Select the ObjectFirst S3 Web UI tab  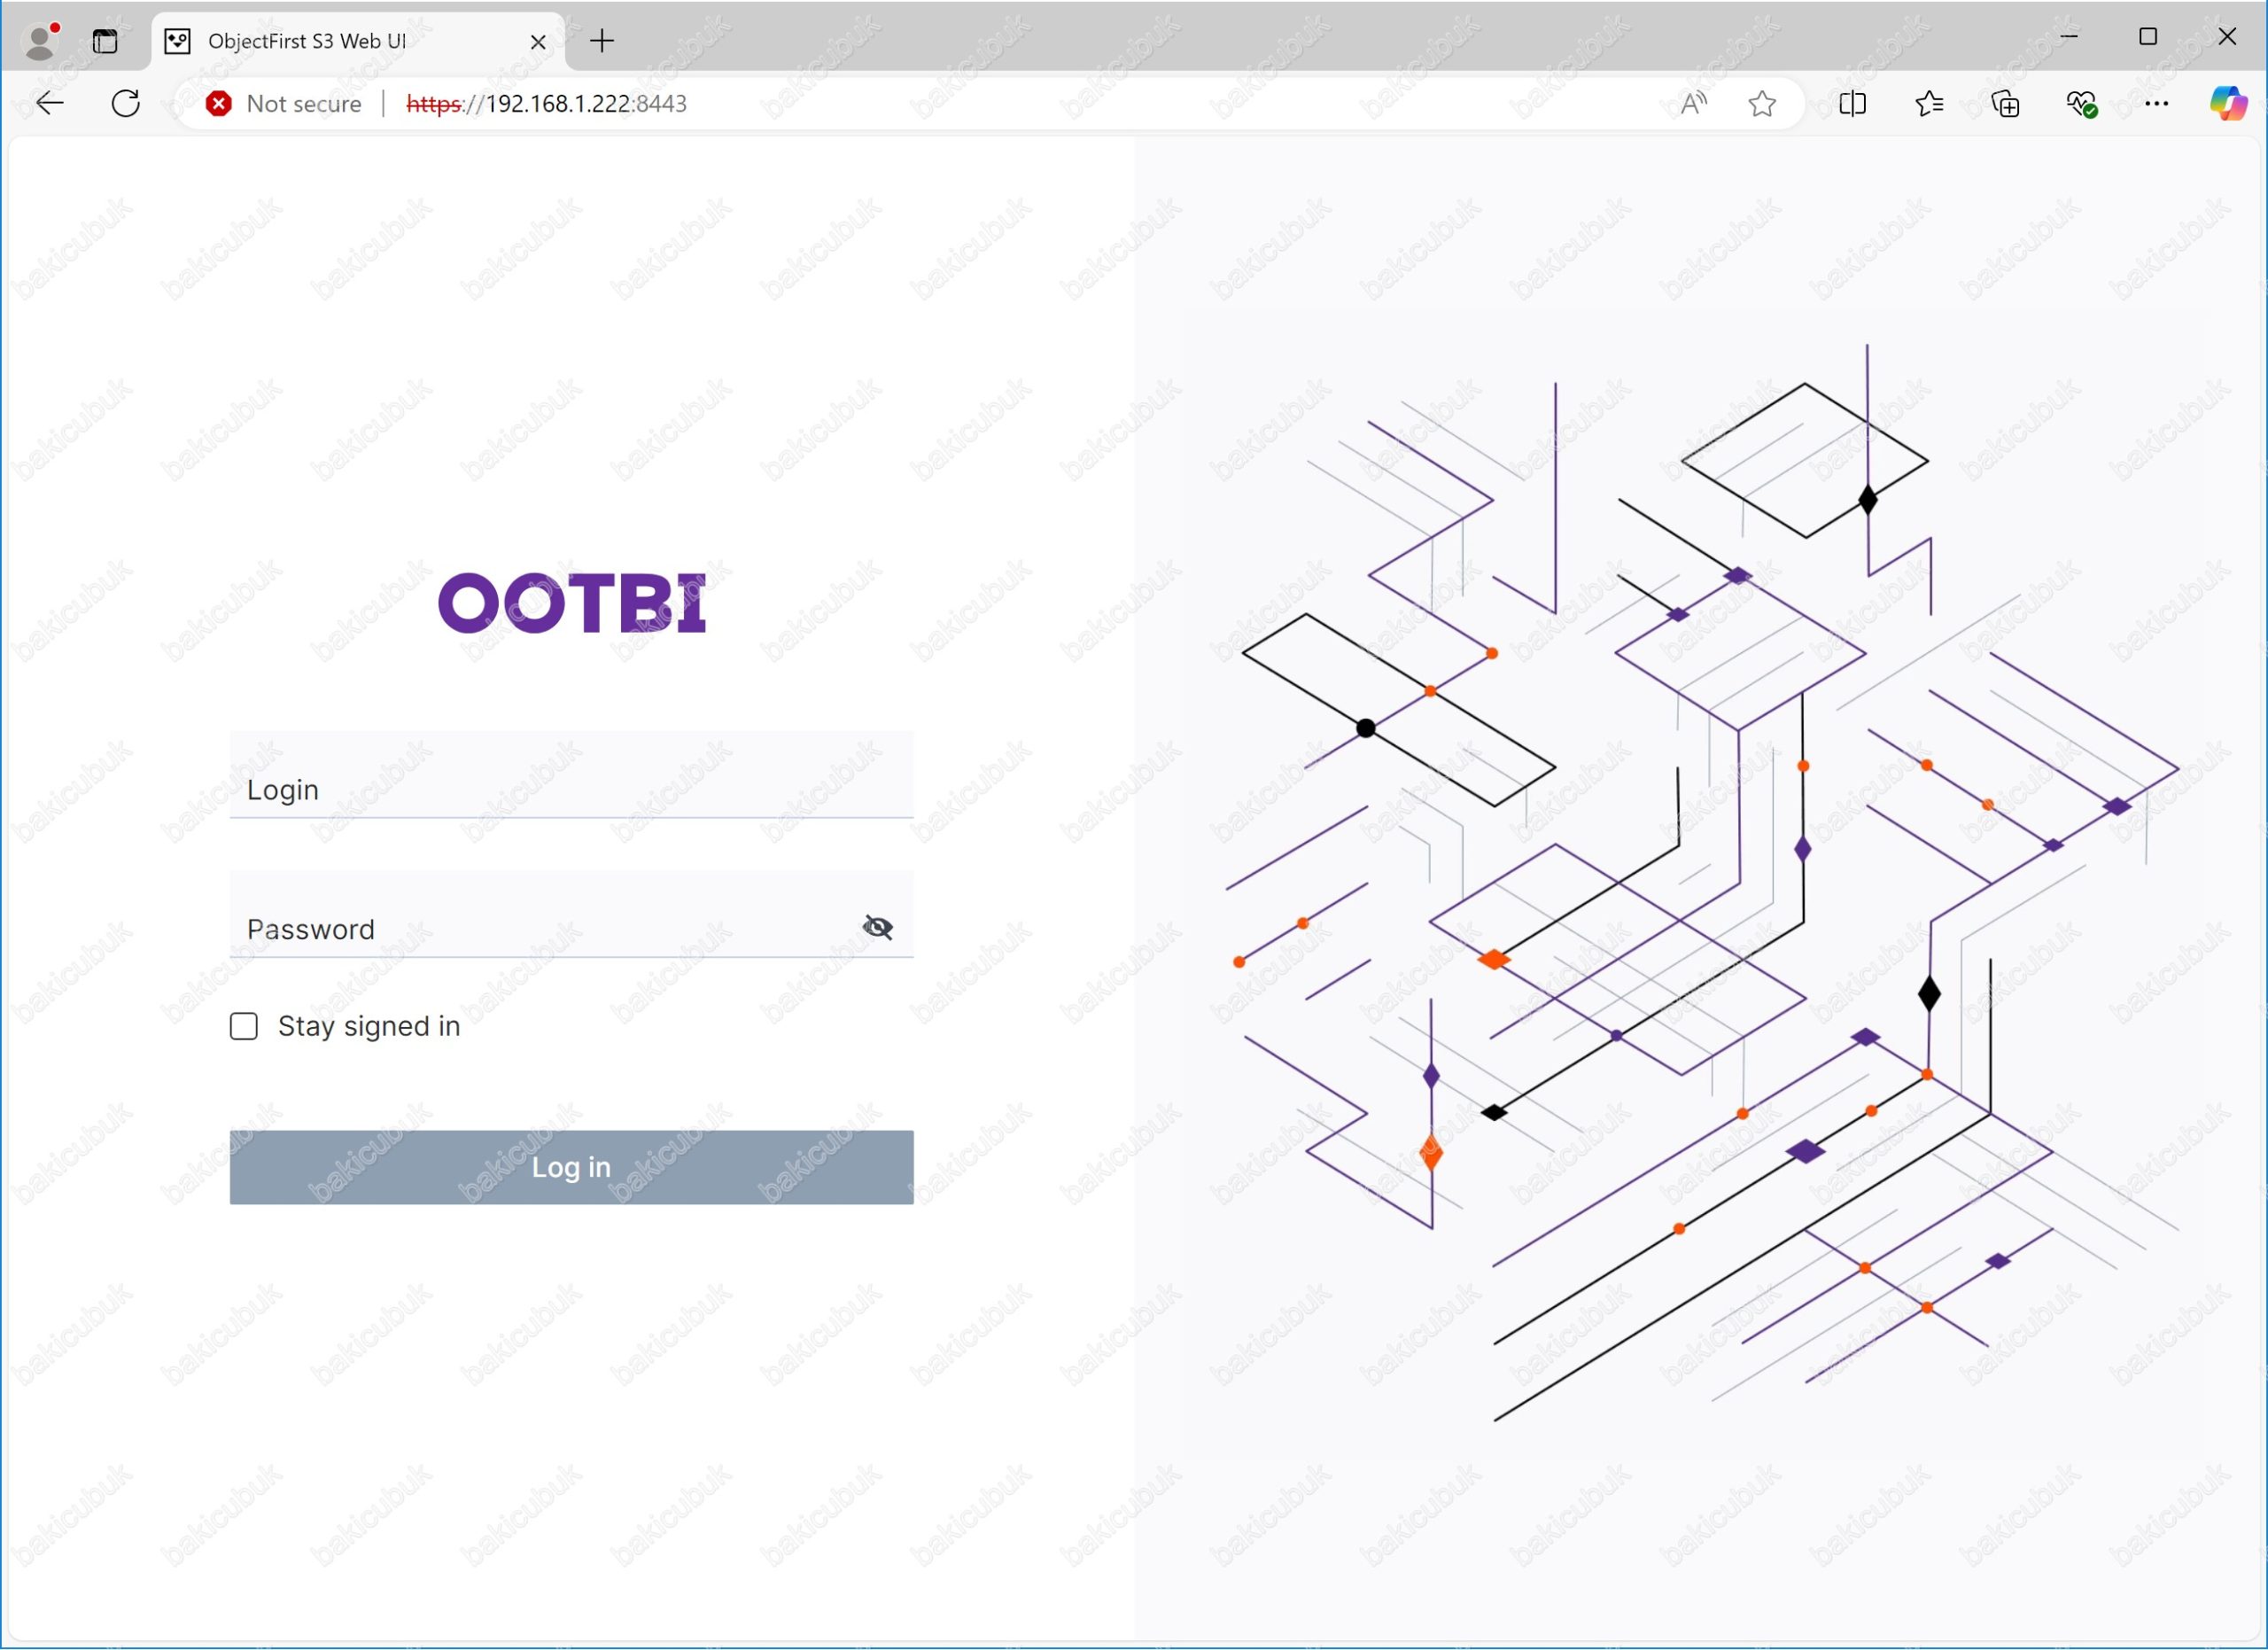coord(358,41)
